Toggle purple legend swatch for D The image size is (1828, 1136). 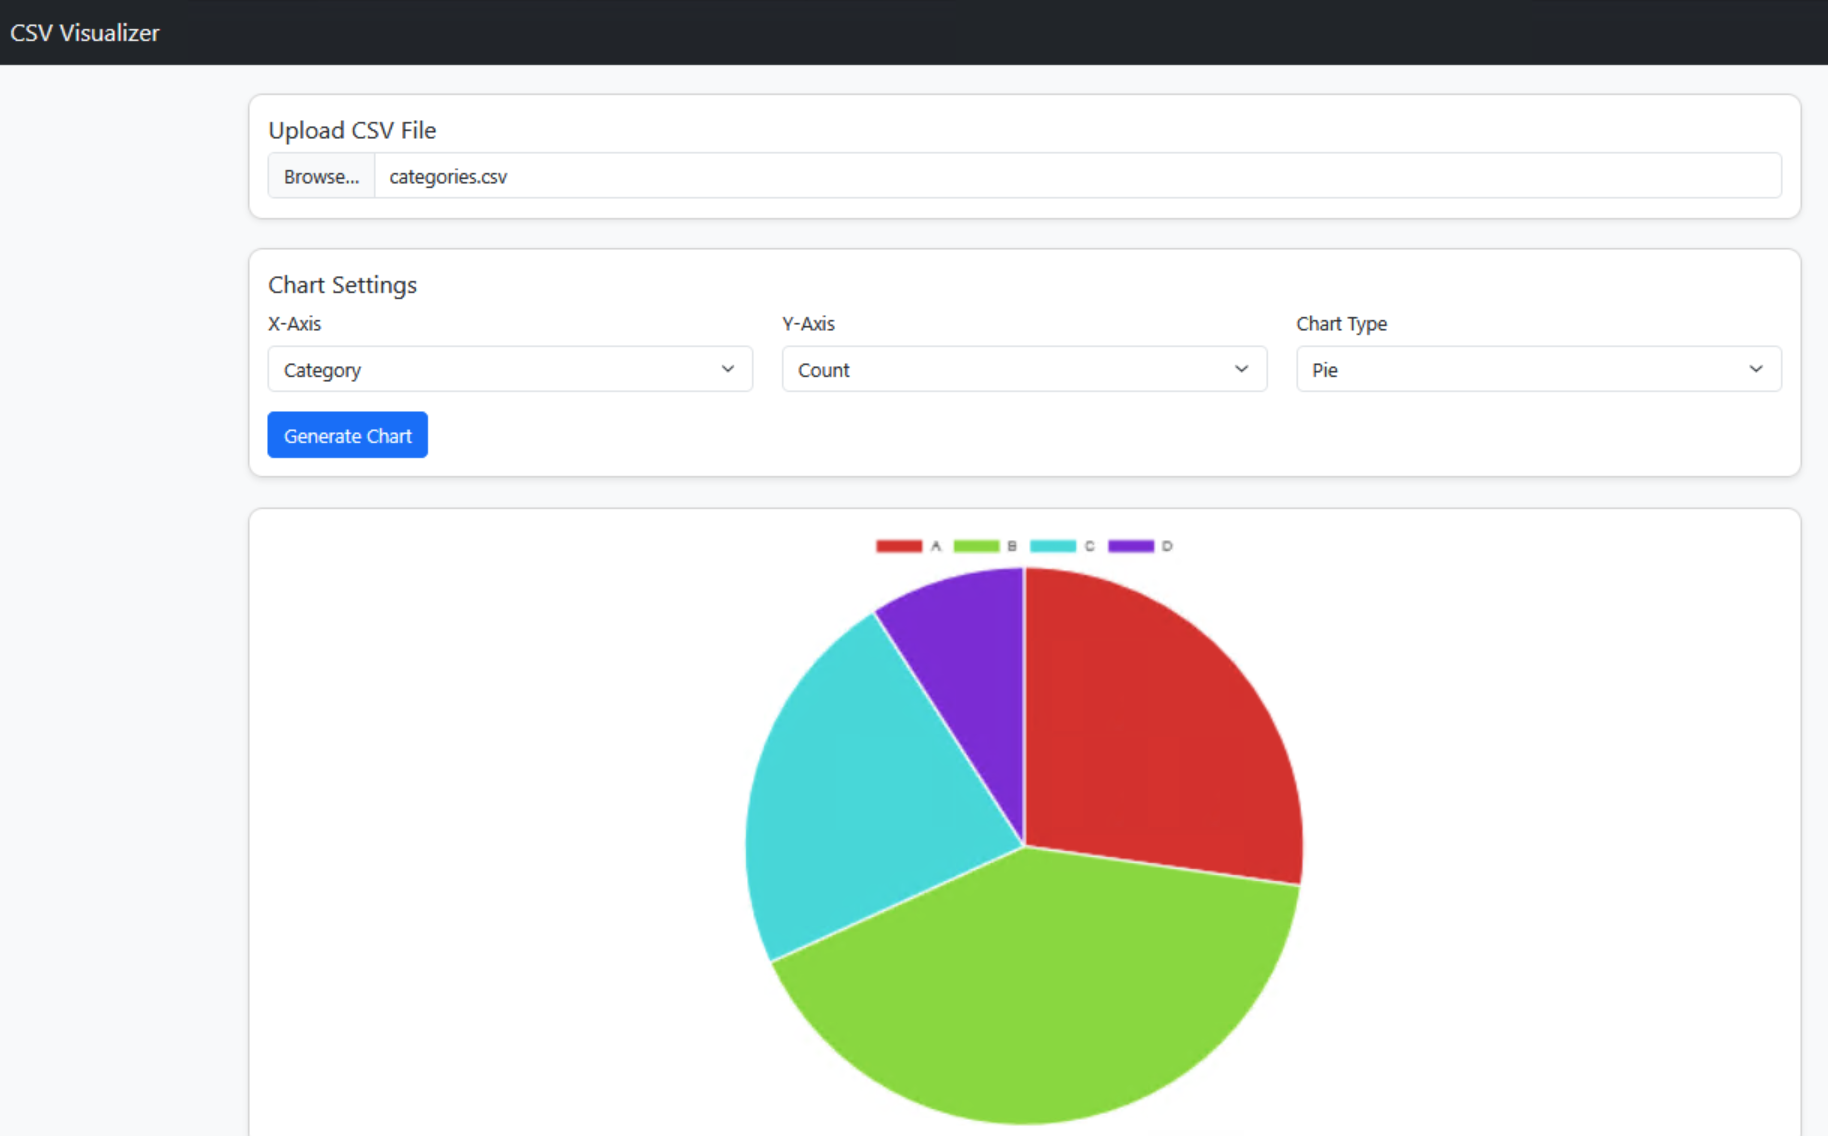click(x=1130, y=546)
